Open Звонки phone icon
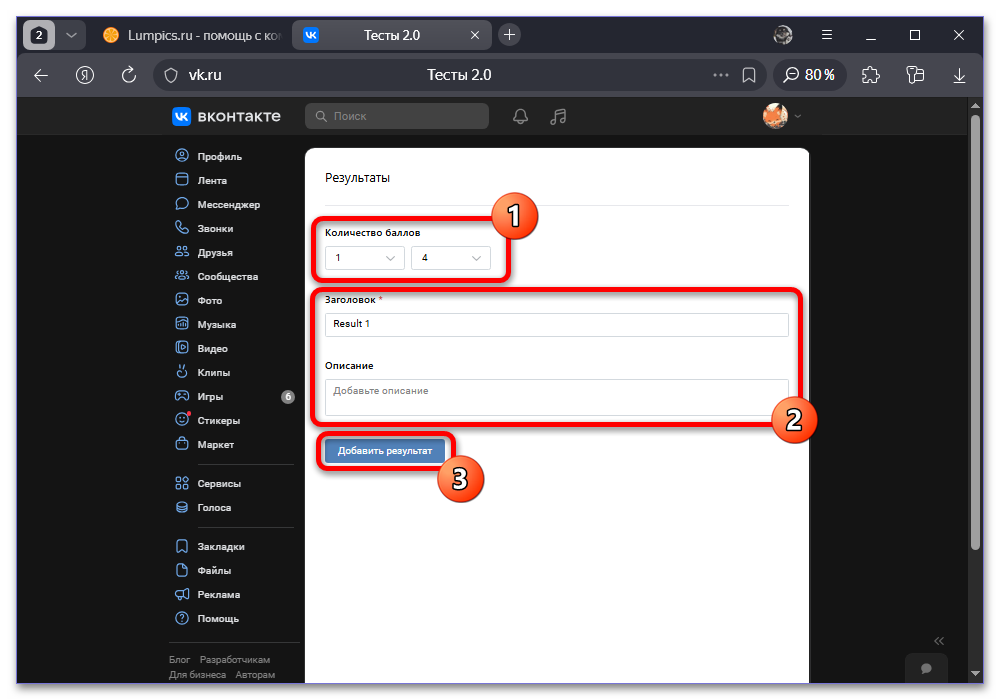This screenshot has height=700, width=1000. pyautogui.click(x=182, y=228)
